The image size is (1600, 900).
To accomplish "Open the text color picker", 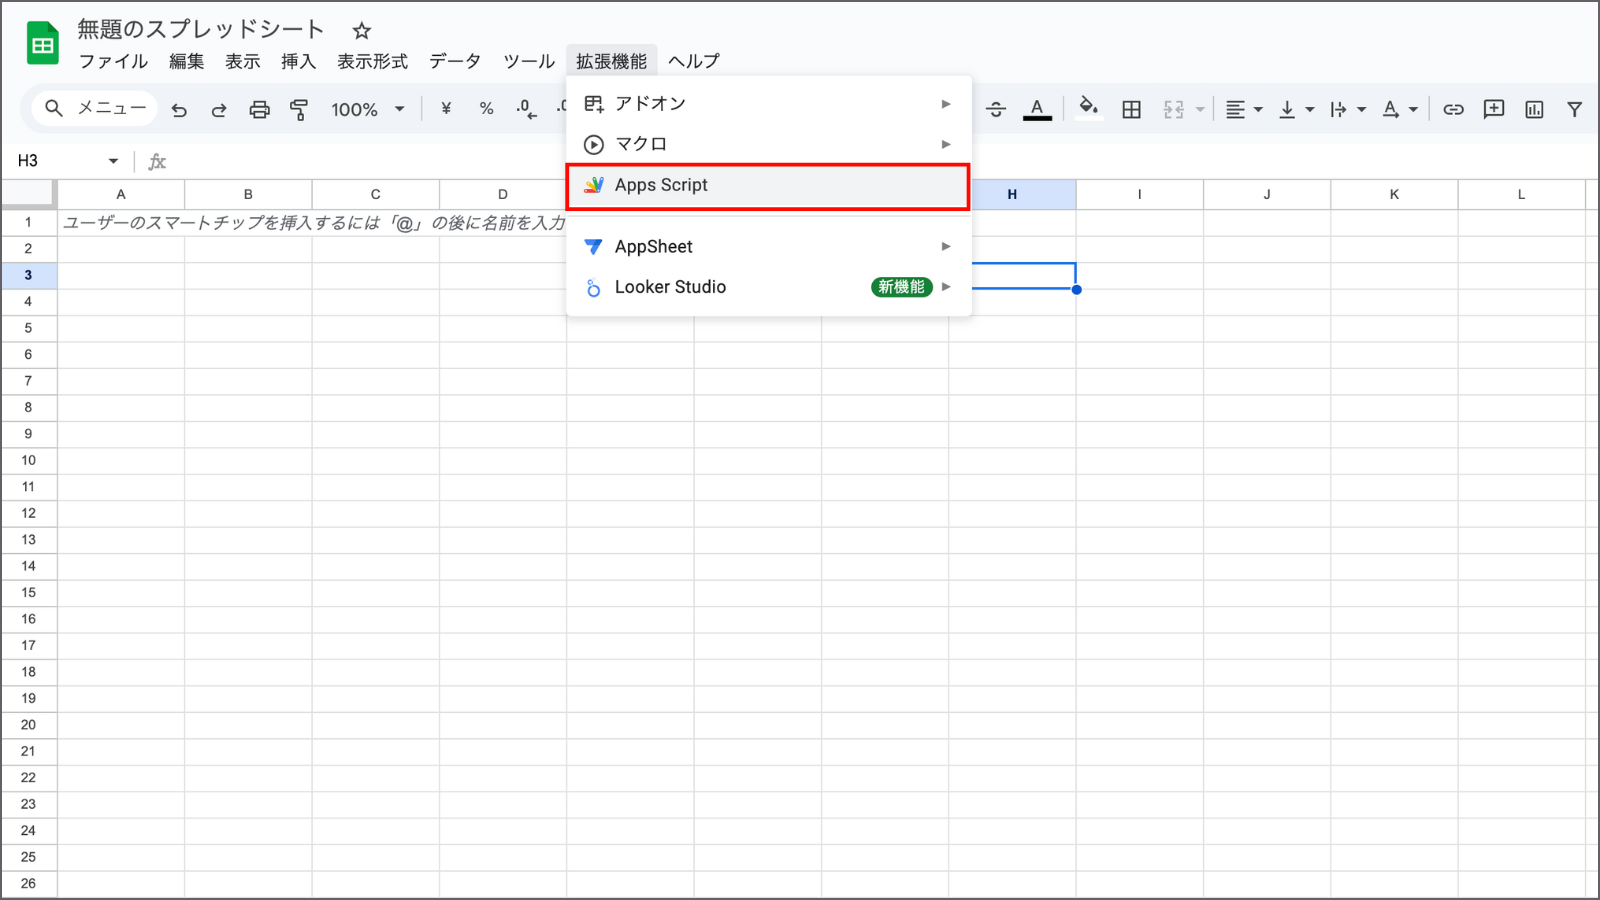I will [1037, 109].
